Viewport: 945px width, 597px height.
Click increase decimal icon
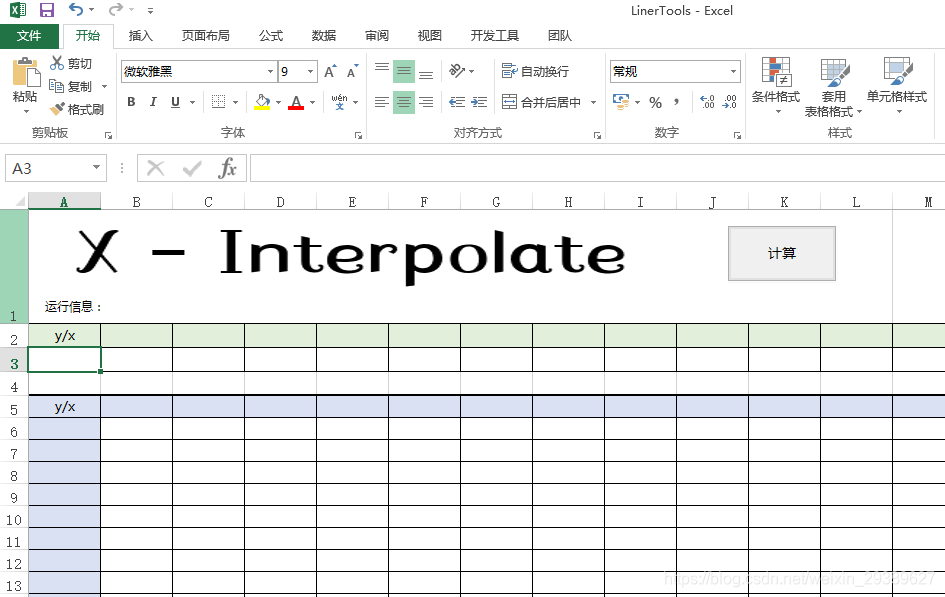pyautogui.click(x=707, y=102)
